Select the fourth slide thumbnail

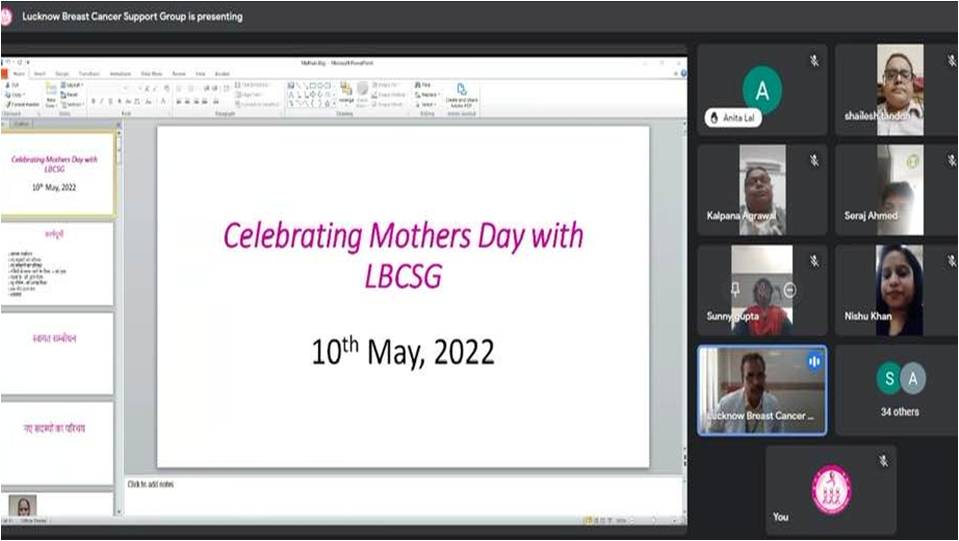click(x=56, y=443)
